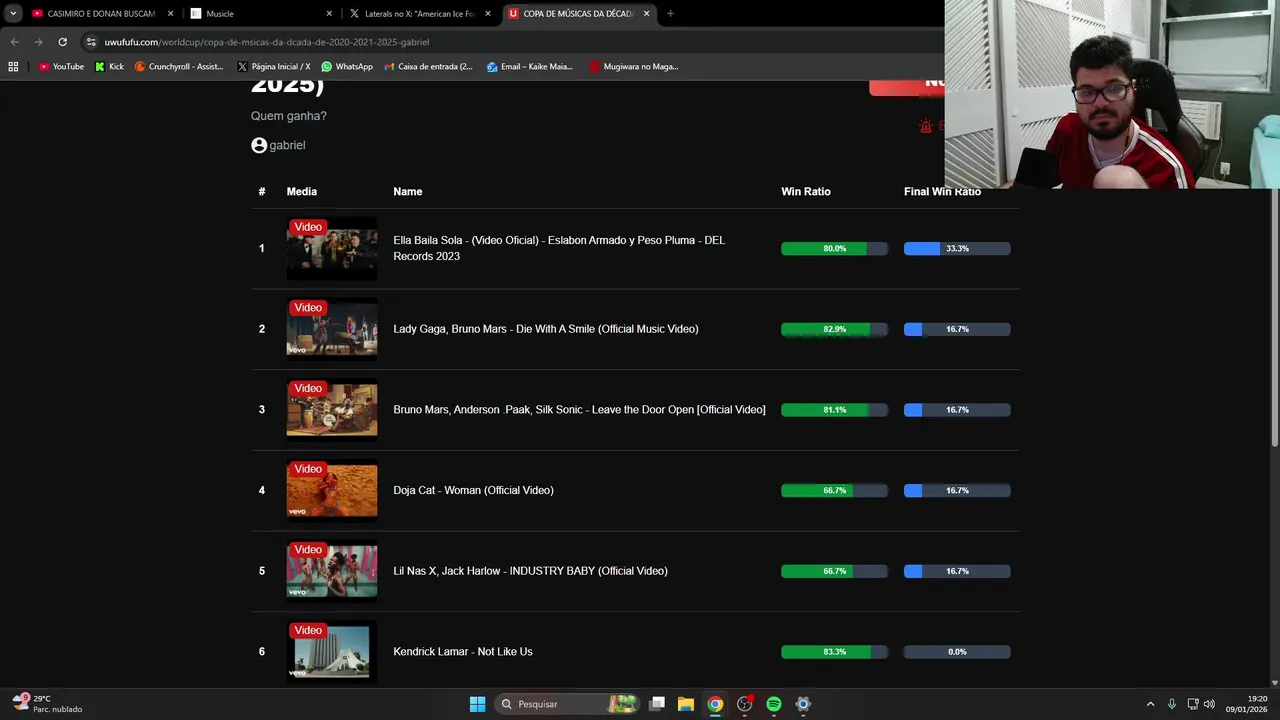
Task: Click the 80.0% win ratio bar
Action: 834,248
